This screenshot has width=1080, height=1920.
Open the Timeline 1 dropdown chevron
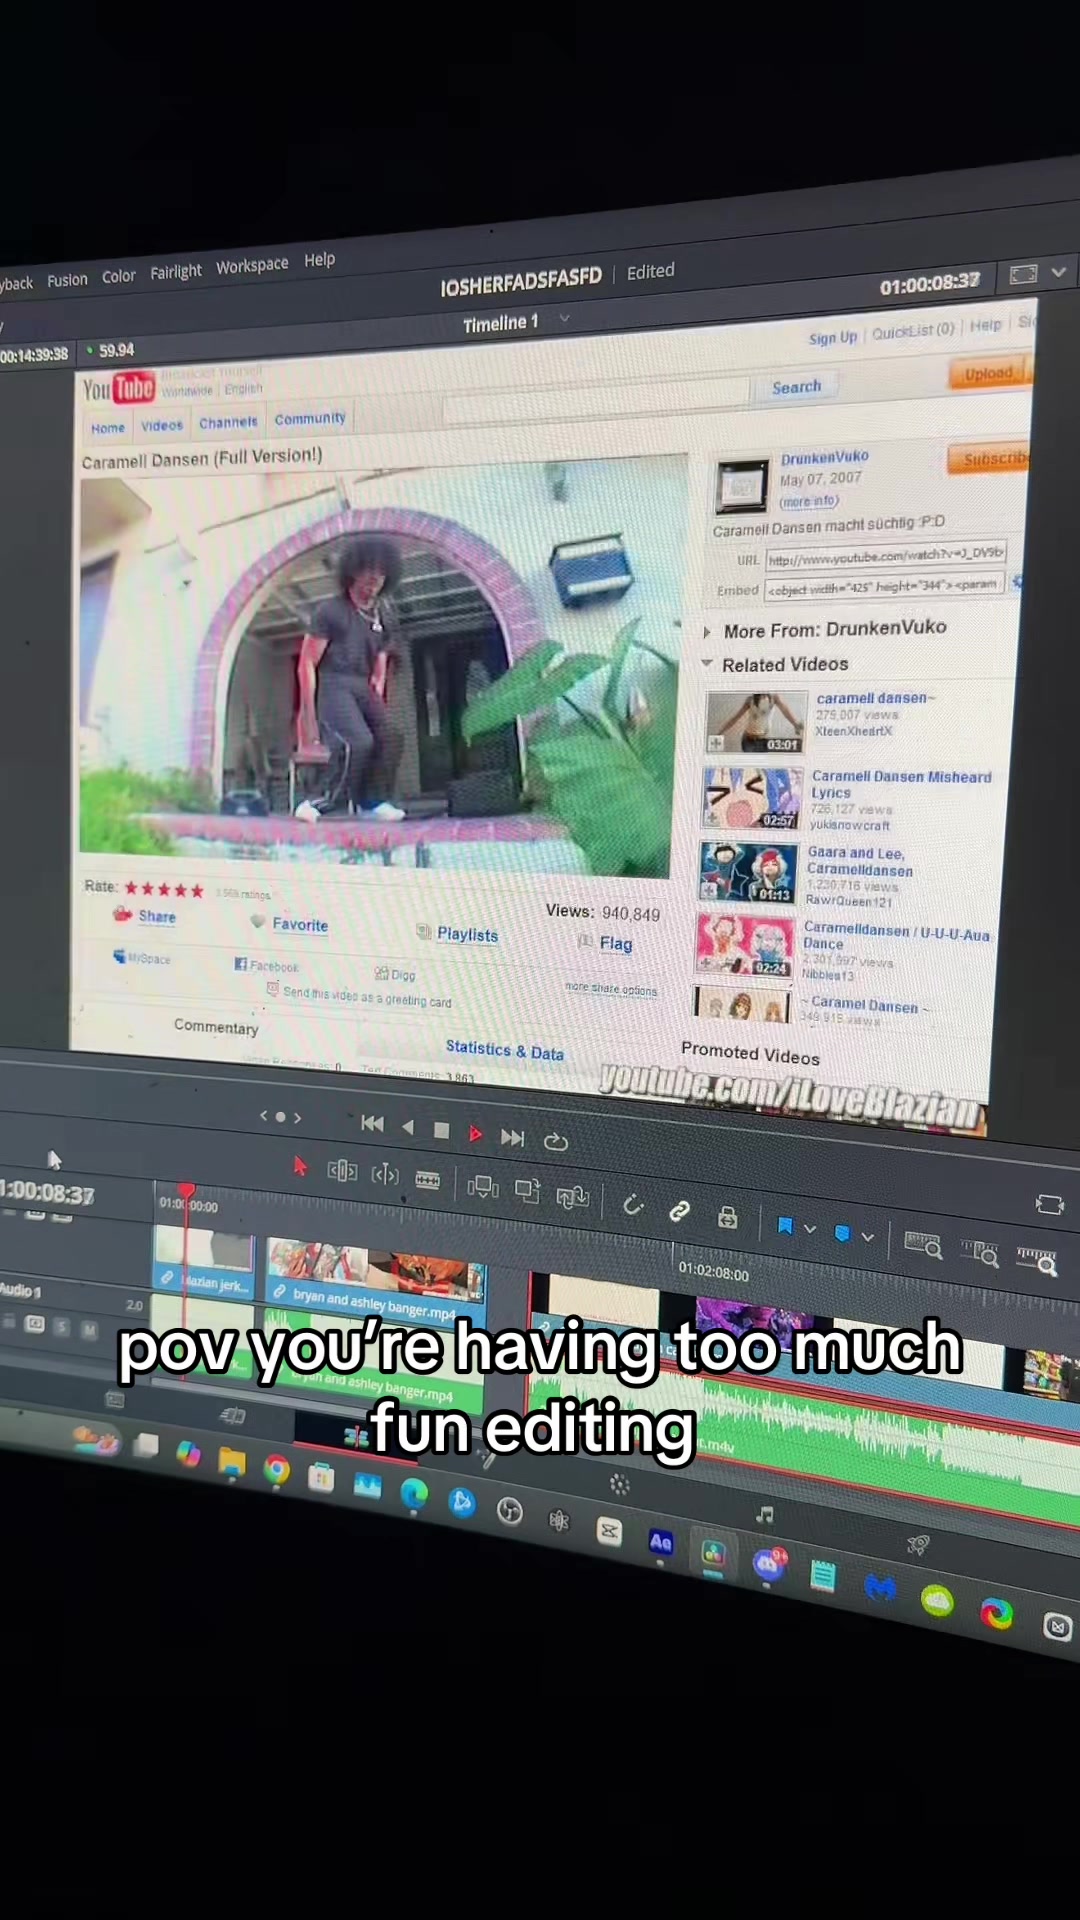(x=564, y=319)
